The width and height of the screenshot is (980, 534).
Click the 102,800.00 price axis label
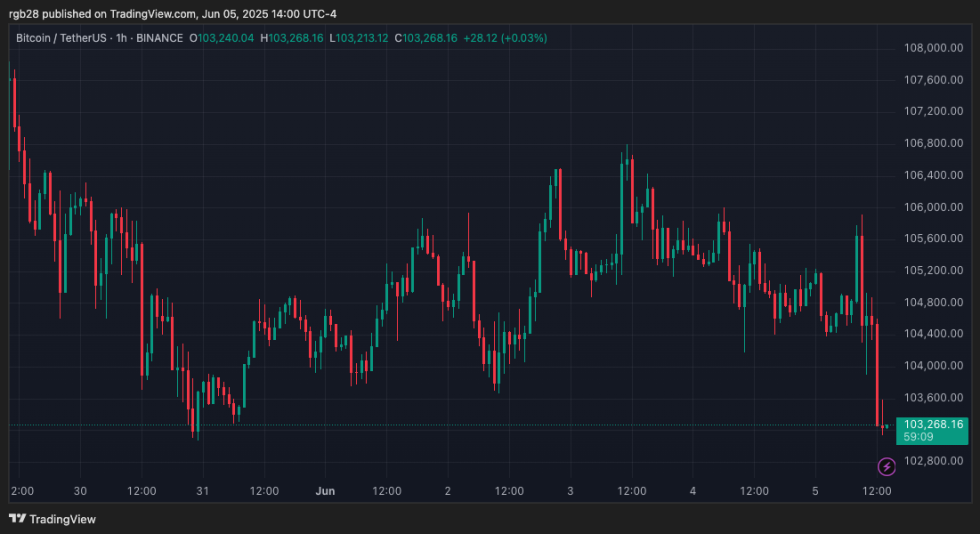pos(933,461)
